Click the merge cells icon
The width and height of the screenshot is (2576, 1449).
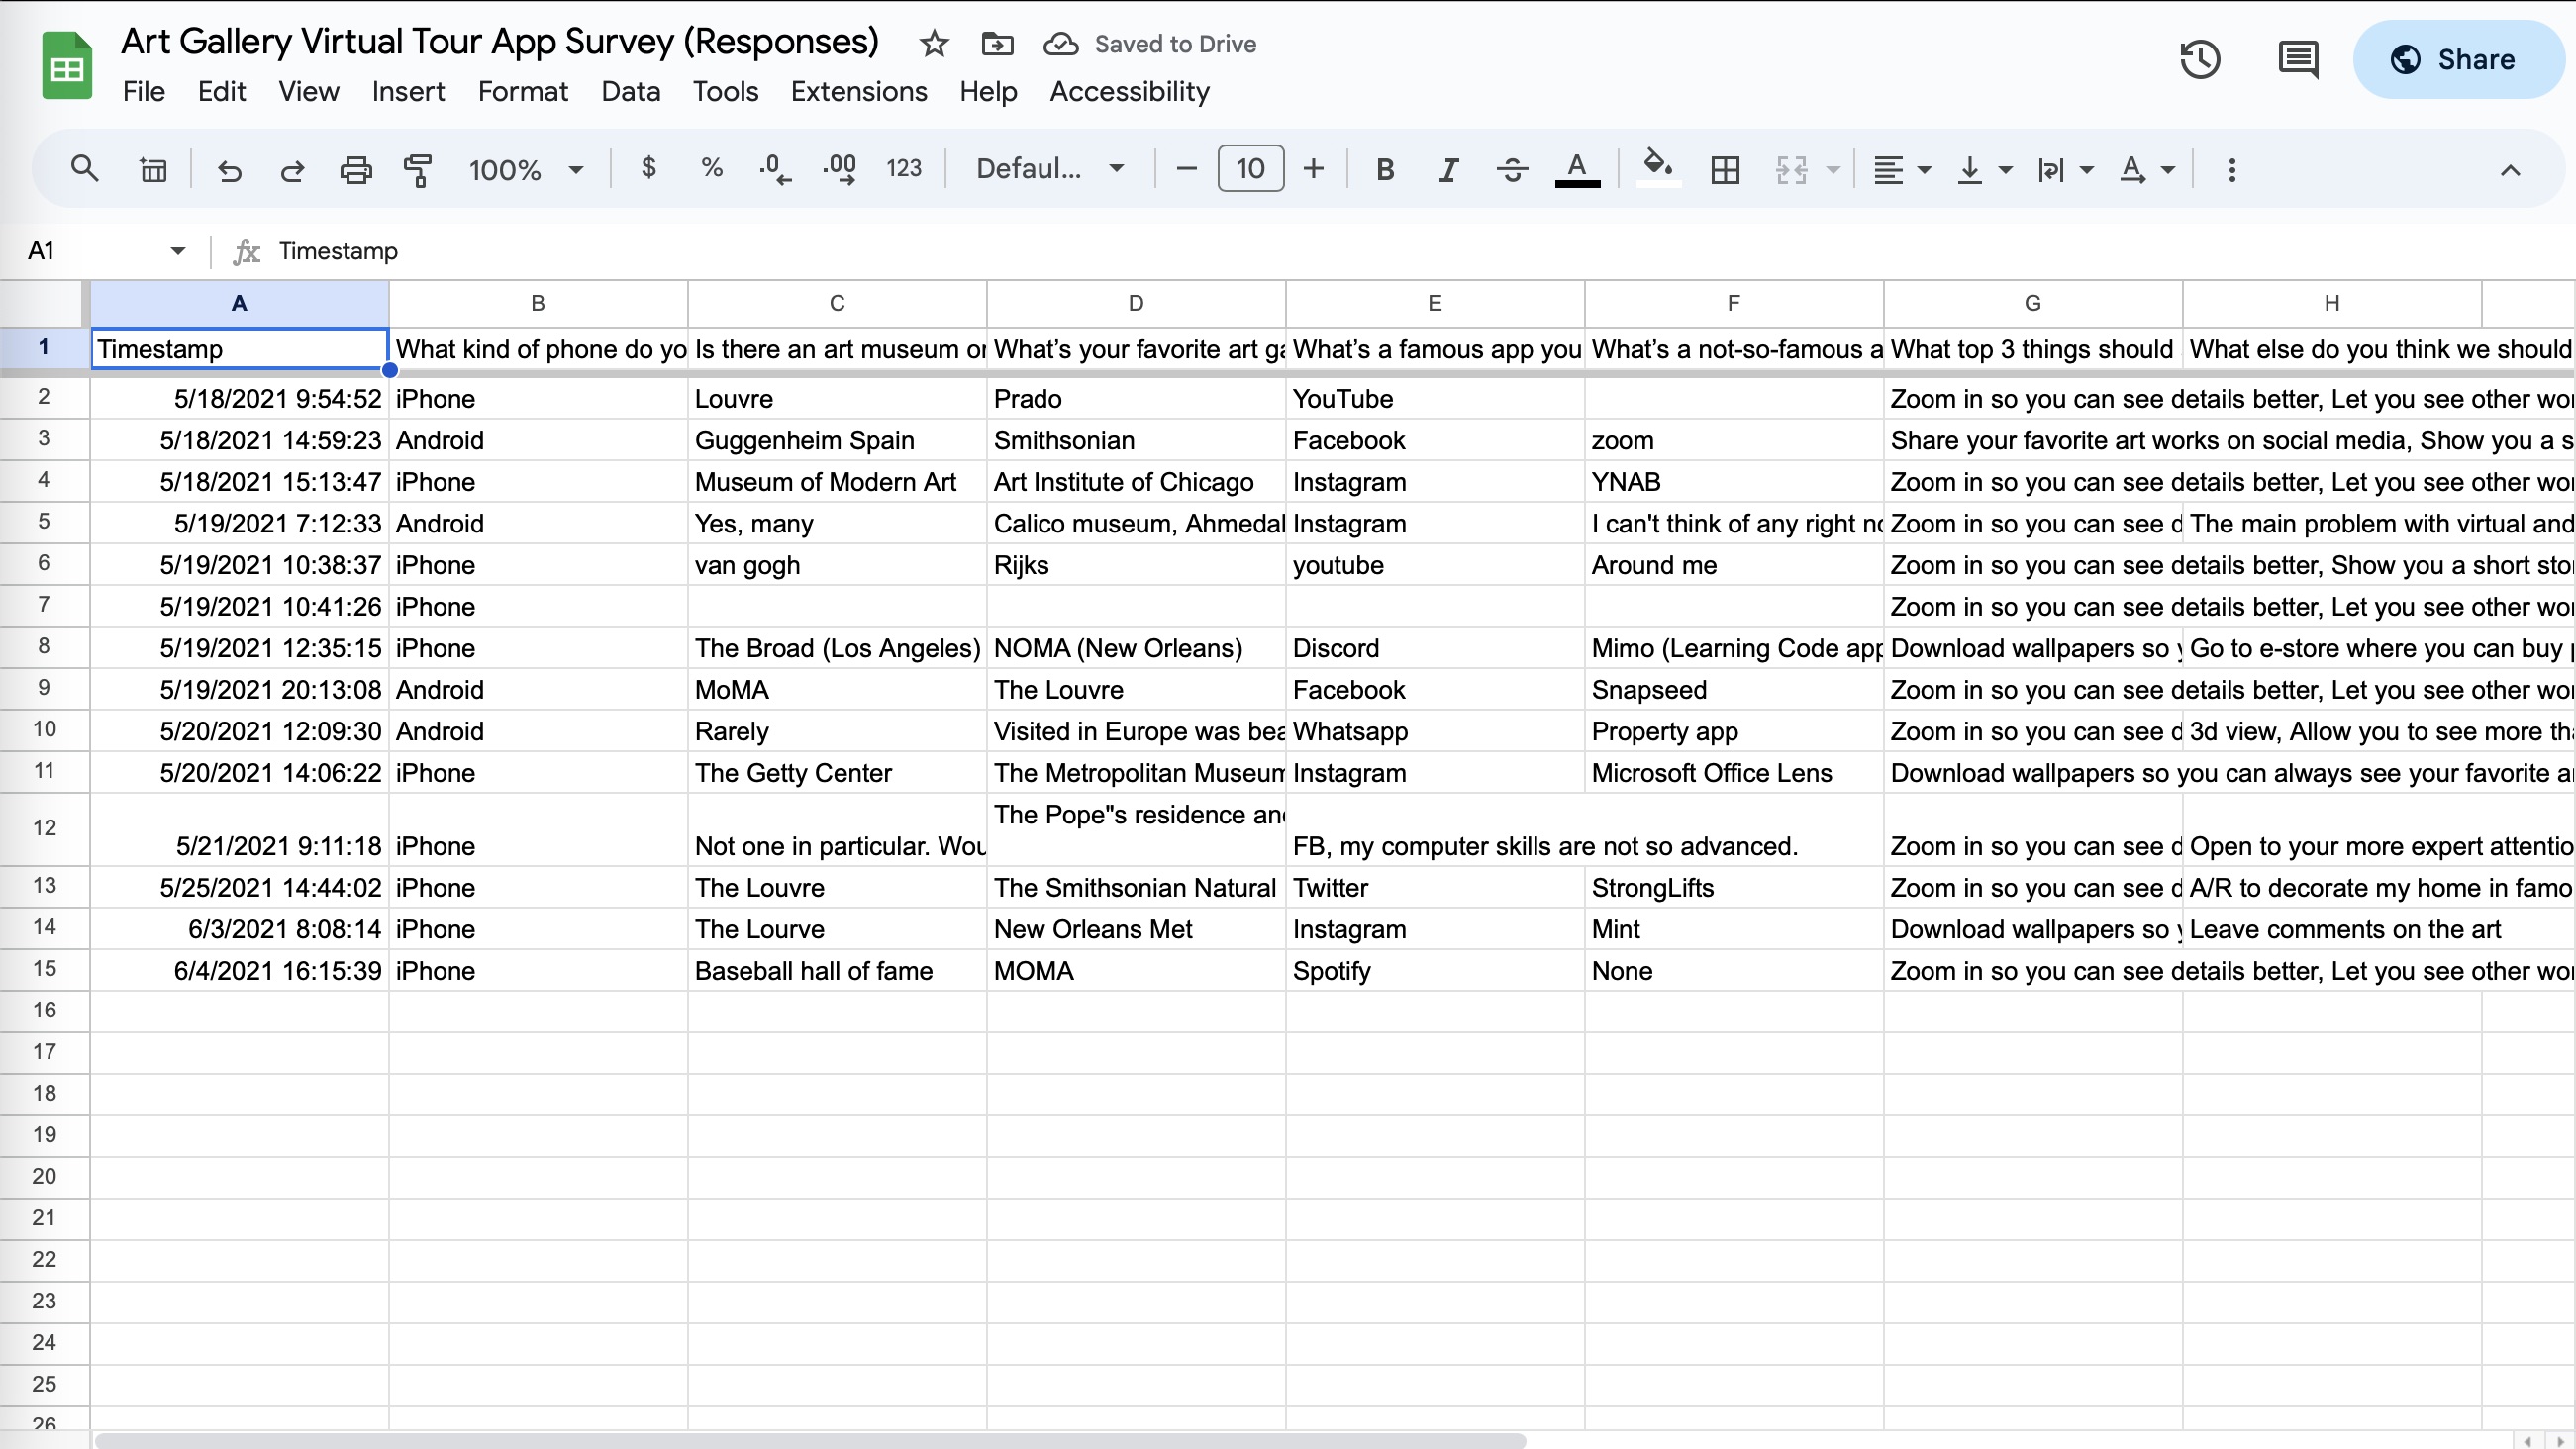tap(1791, 170)
